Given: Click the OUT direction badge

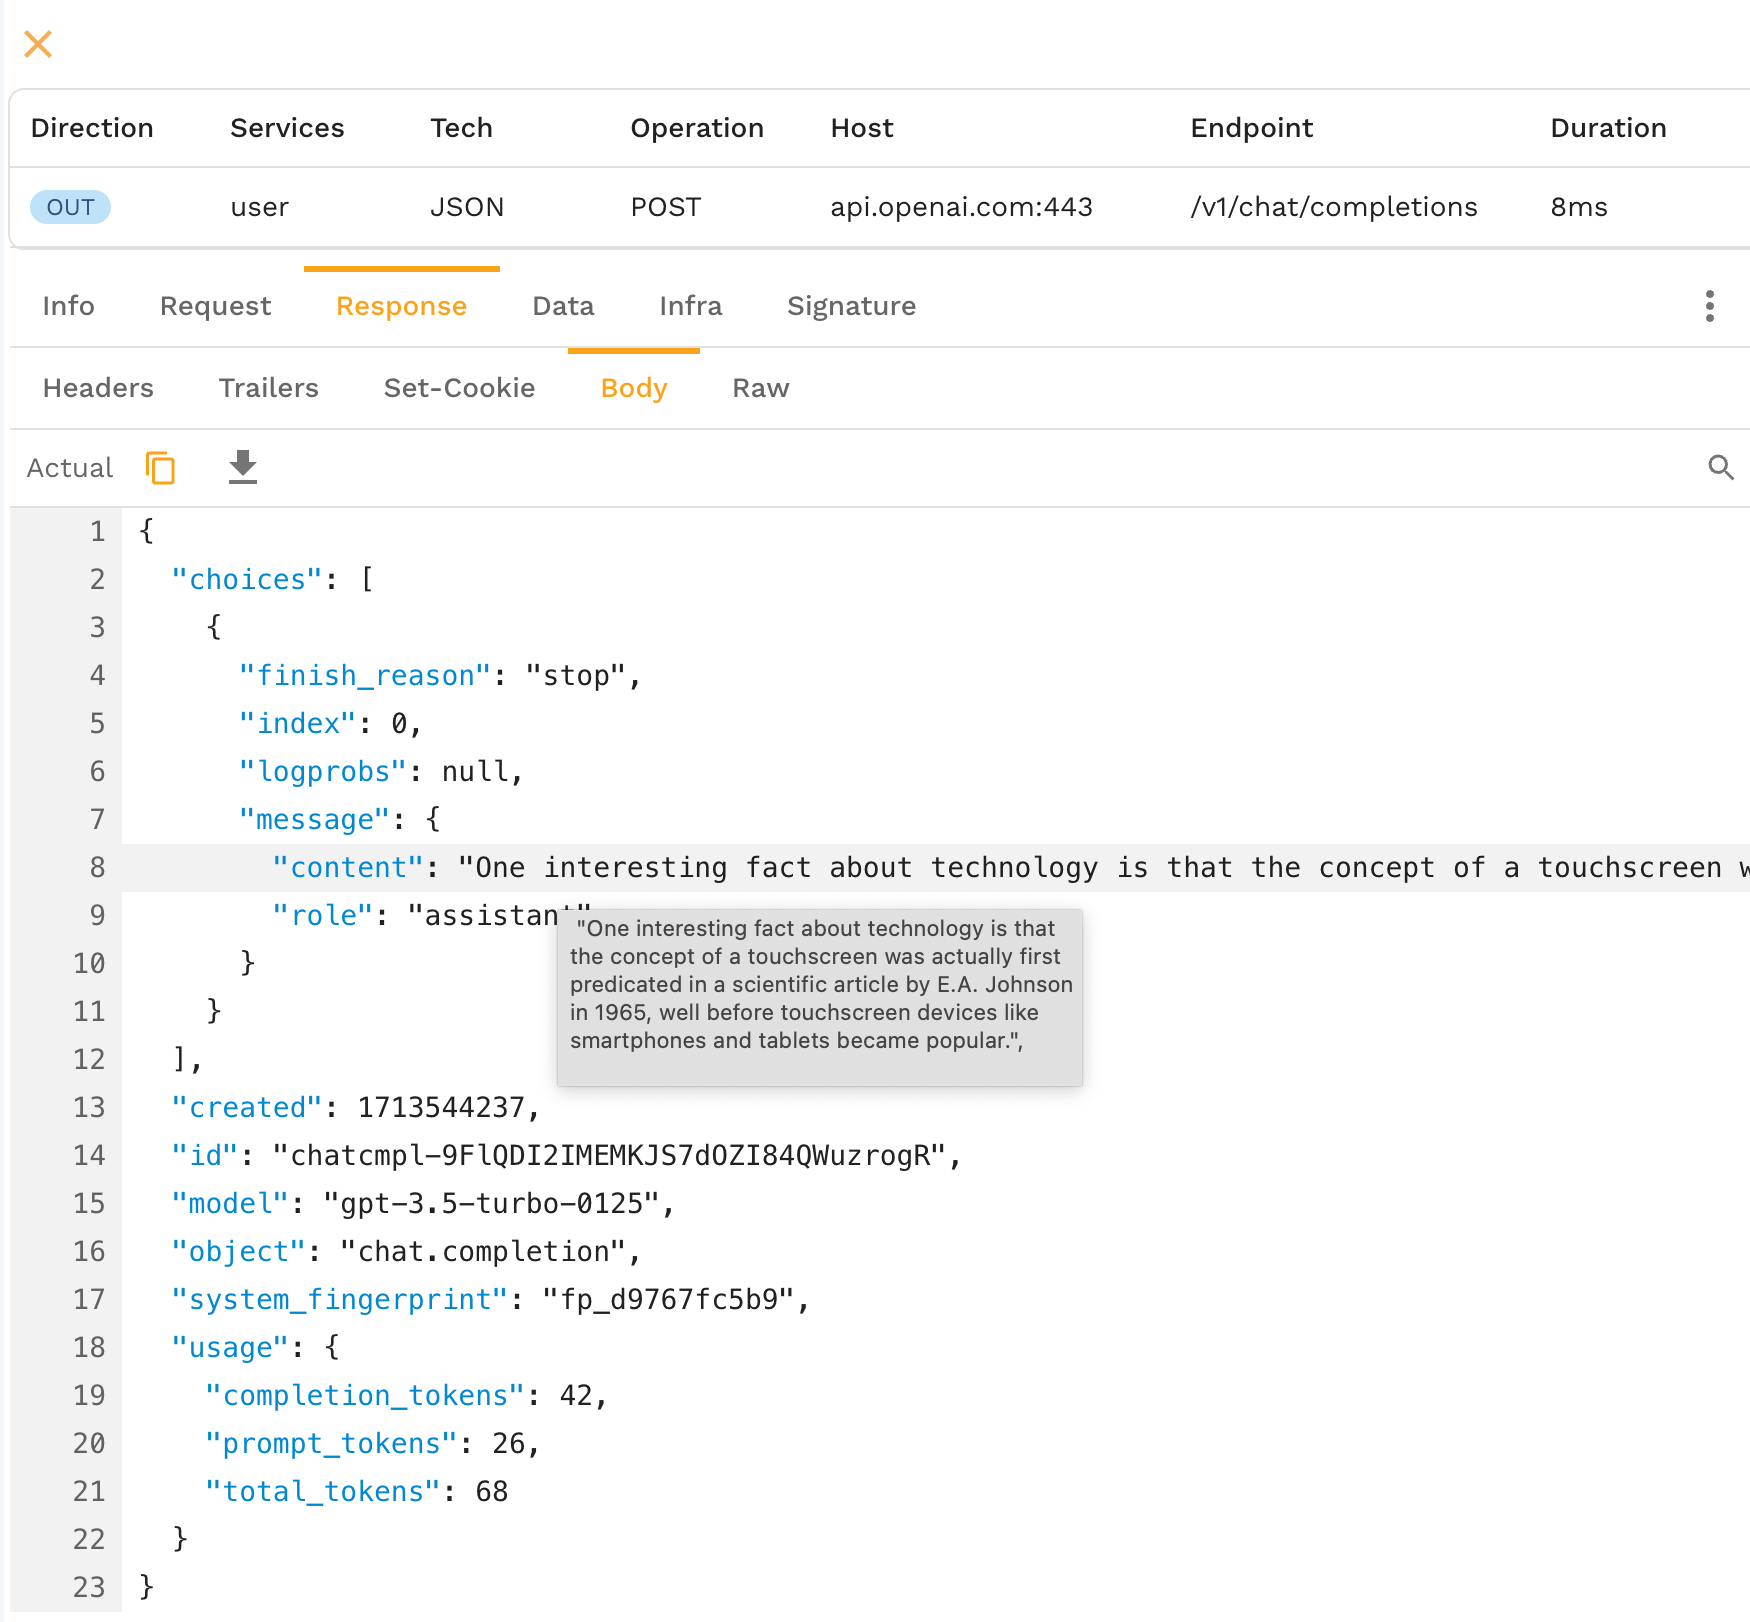Looking at the screenshot, I should click(70, 207).
